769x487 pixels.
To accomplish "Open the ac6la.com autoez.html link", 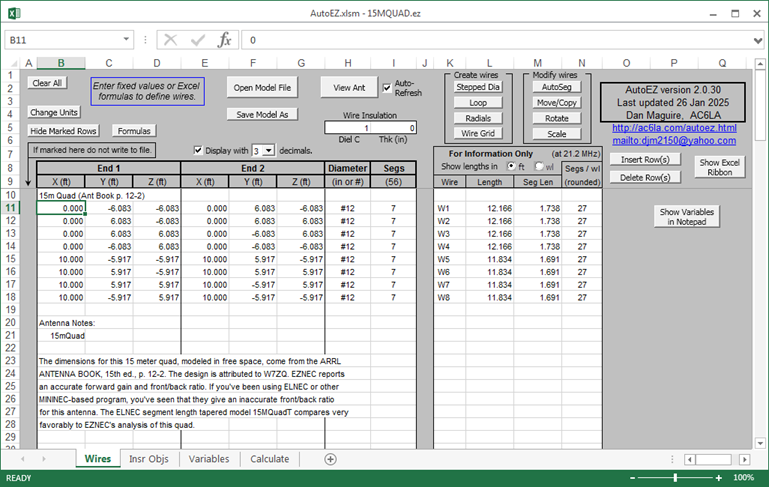I will tap(673, 128).
